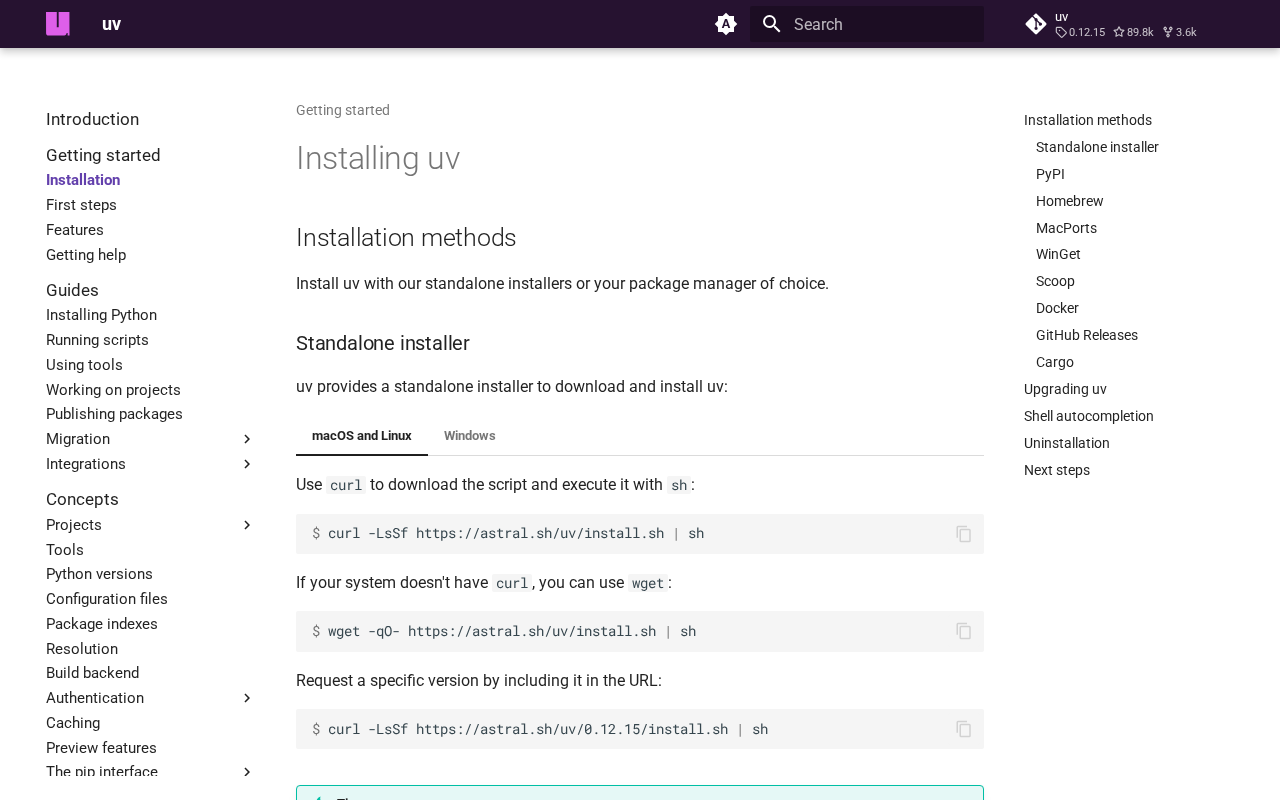Open Installing Python guide

[101, 315]
